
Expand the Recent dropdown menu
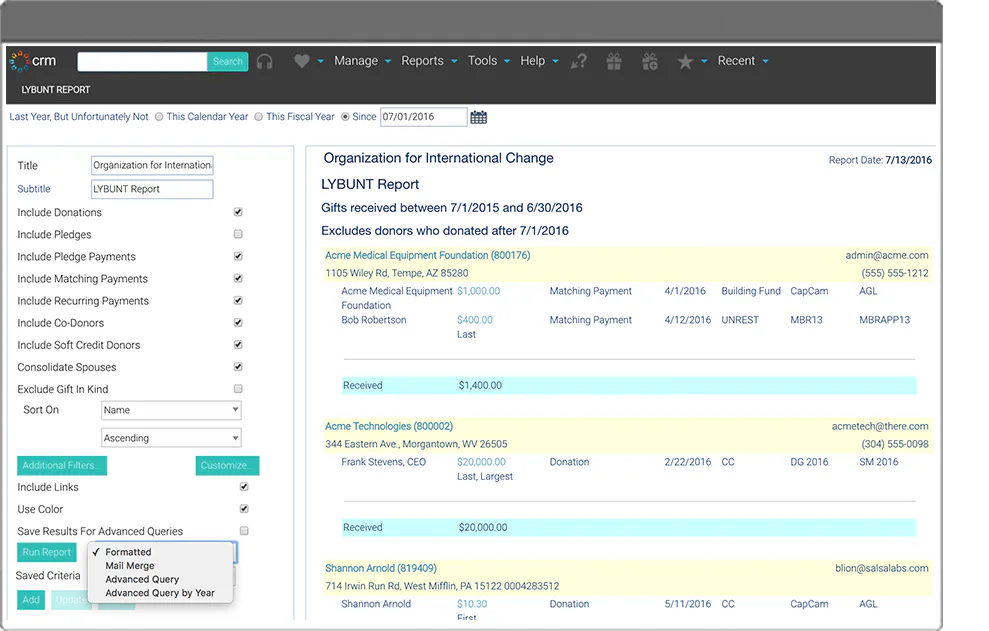743,61
